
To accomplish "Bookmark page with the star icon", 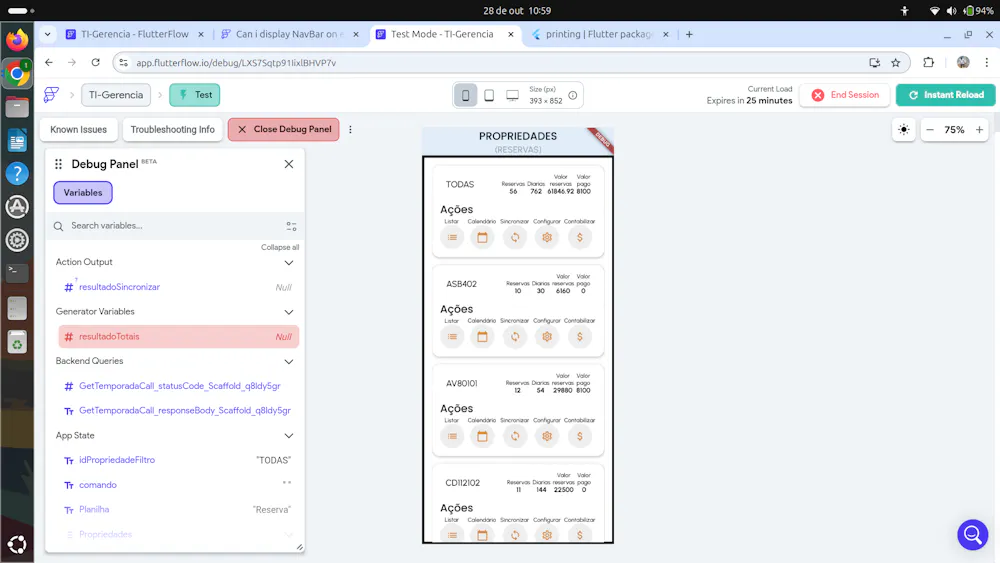I will pyautogui.click(x=895, y=62).
